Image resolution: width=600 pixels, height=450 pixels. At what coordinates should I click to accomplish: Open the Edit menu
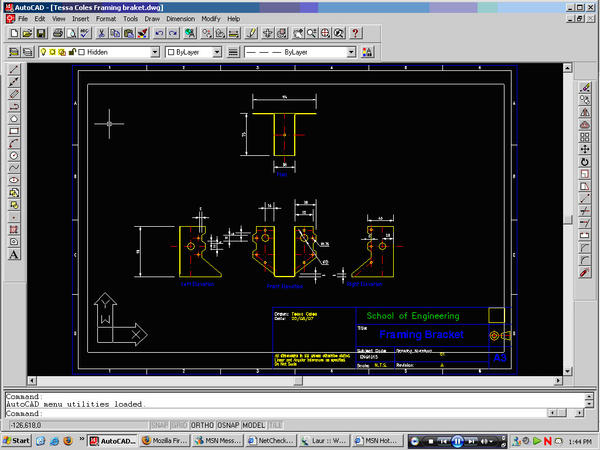tap(40, 19)
